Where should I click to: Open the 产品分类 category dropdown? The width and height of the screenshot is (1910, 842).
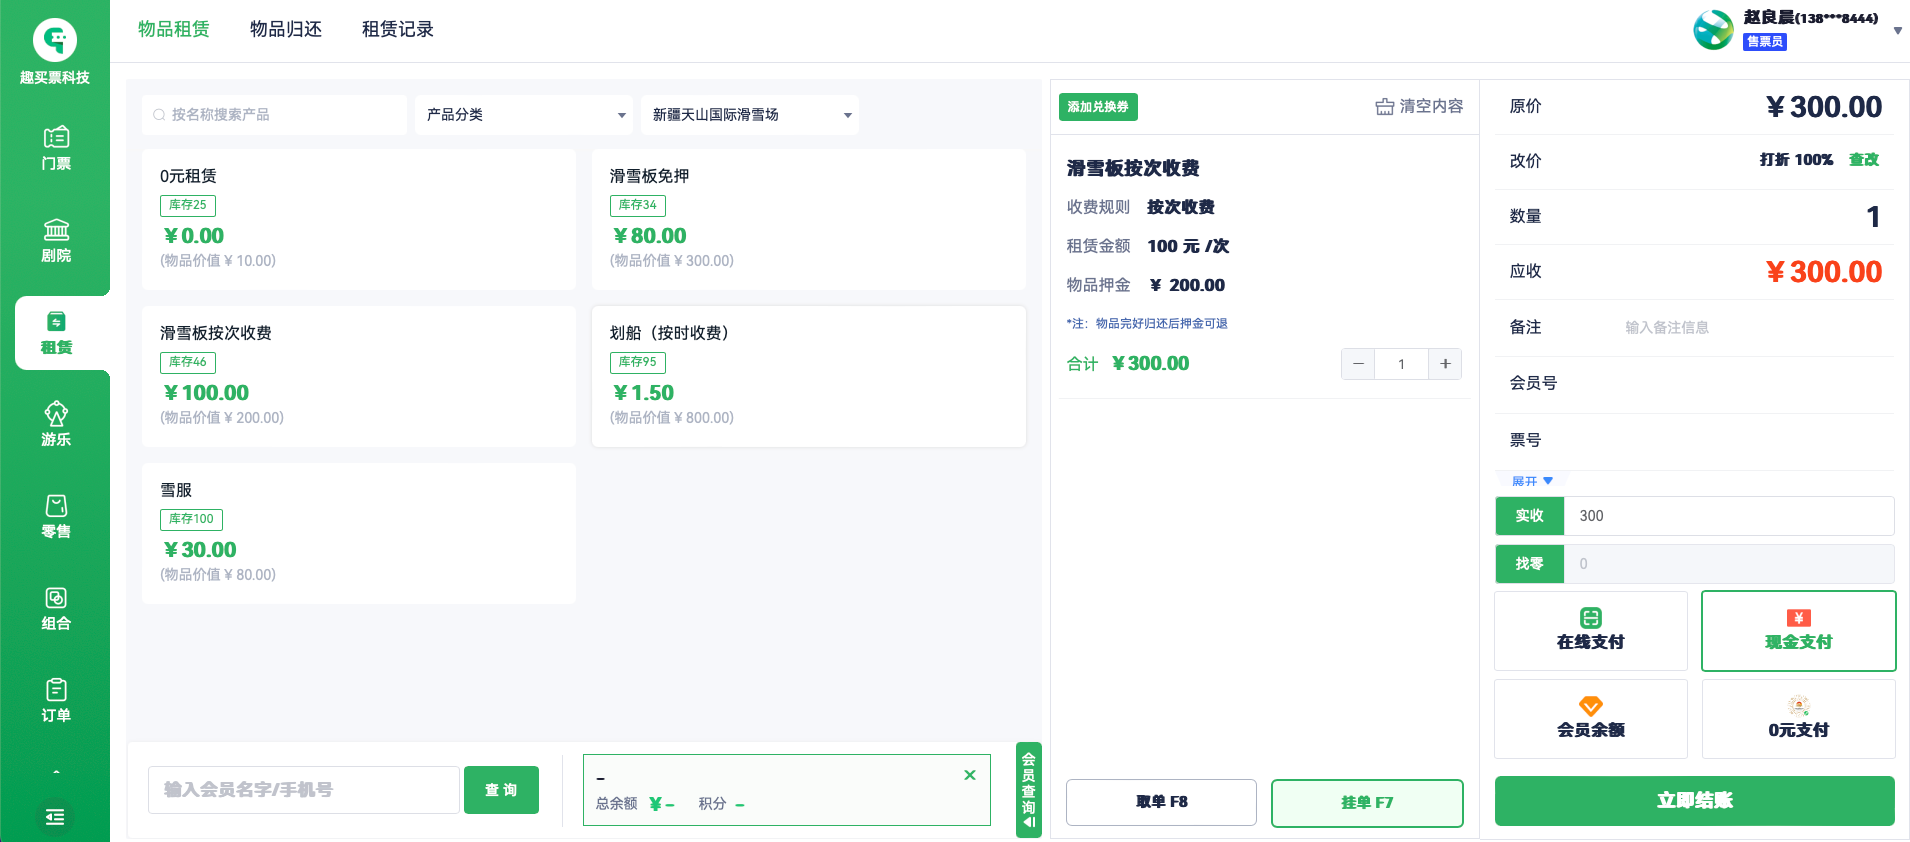(524, 115)
